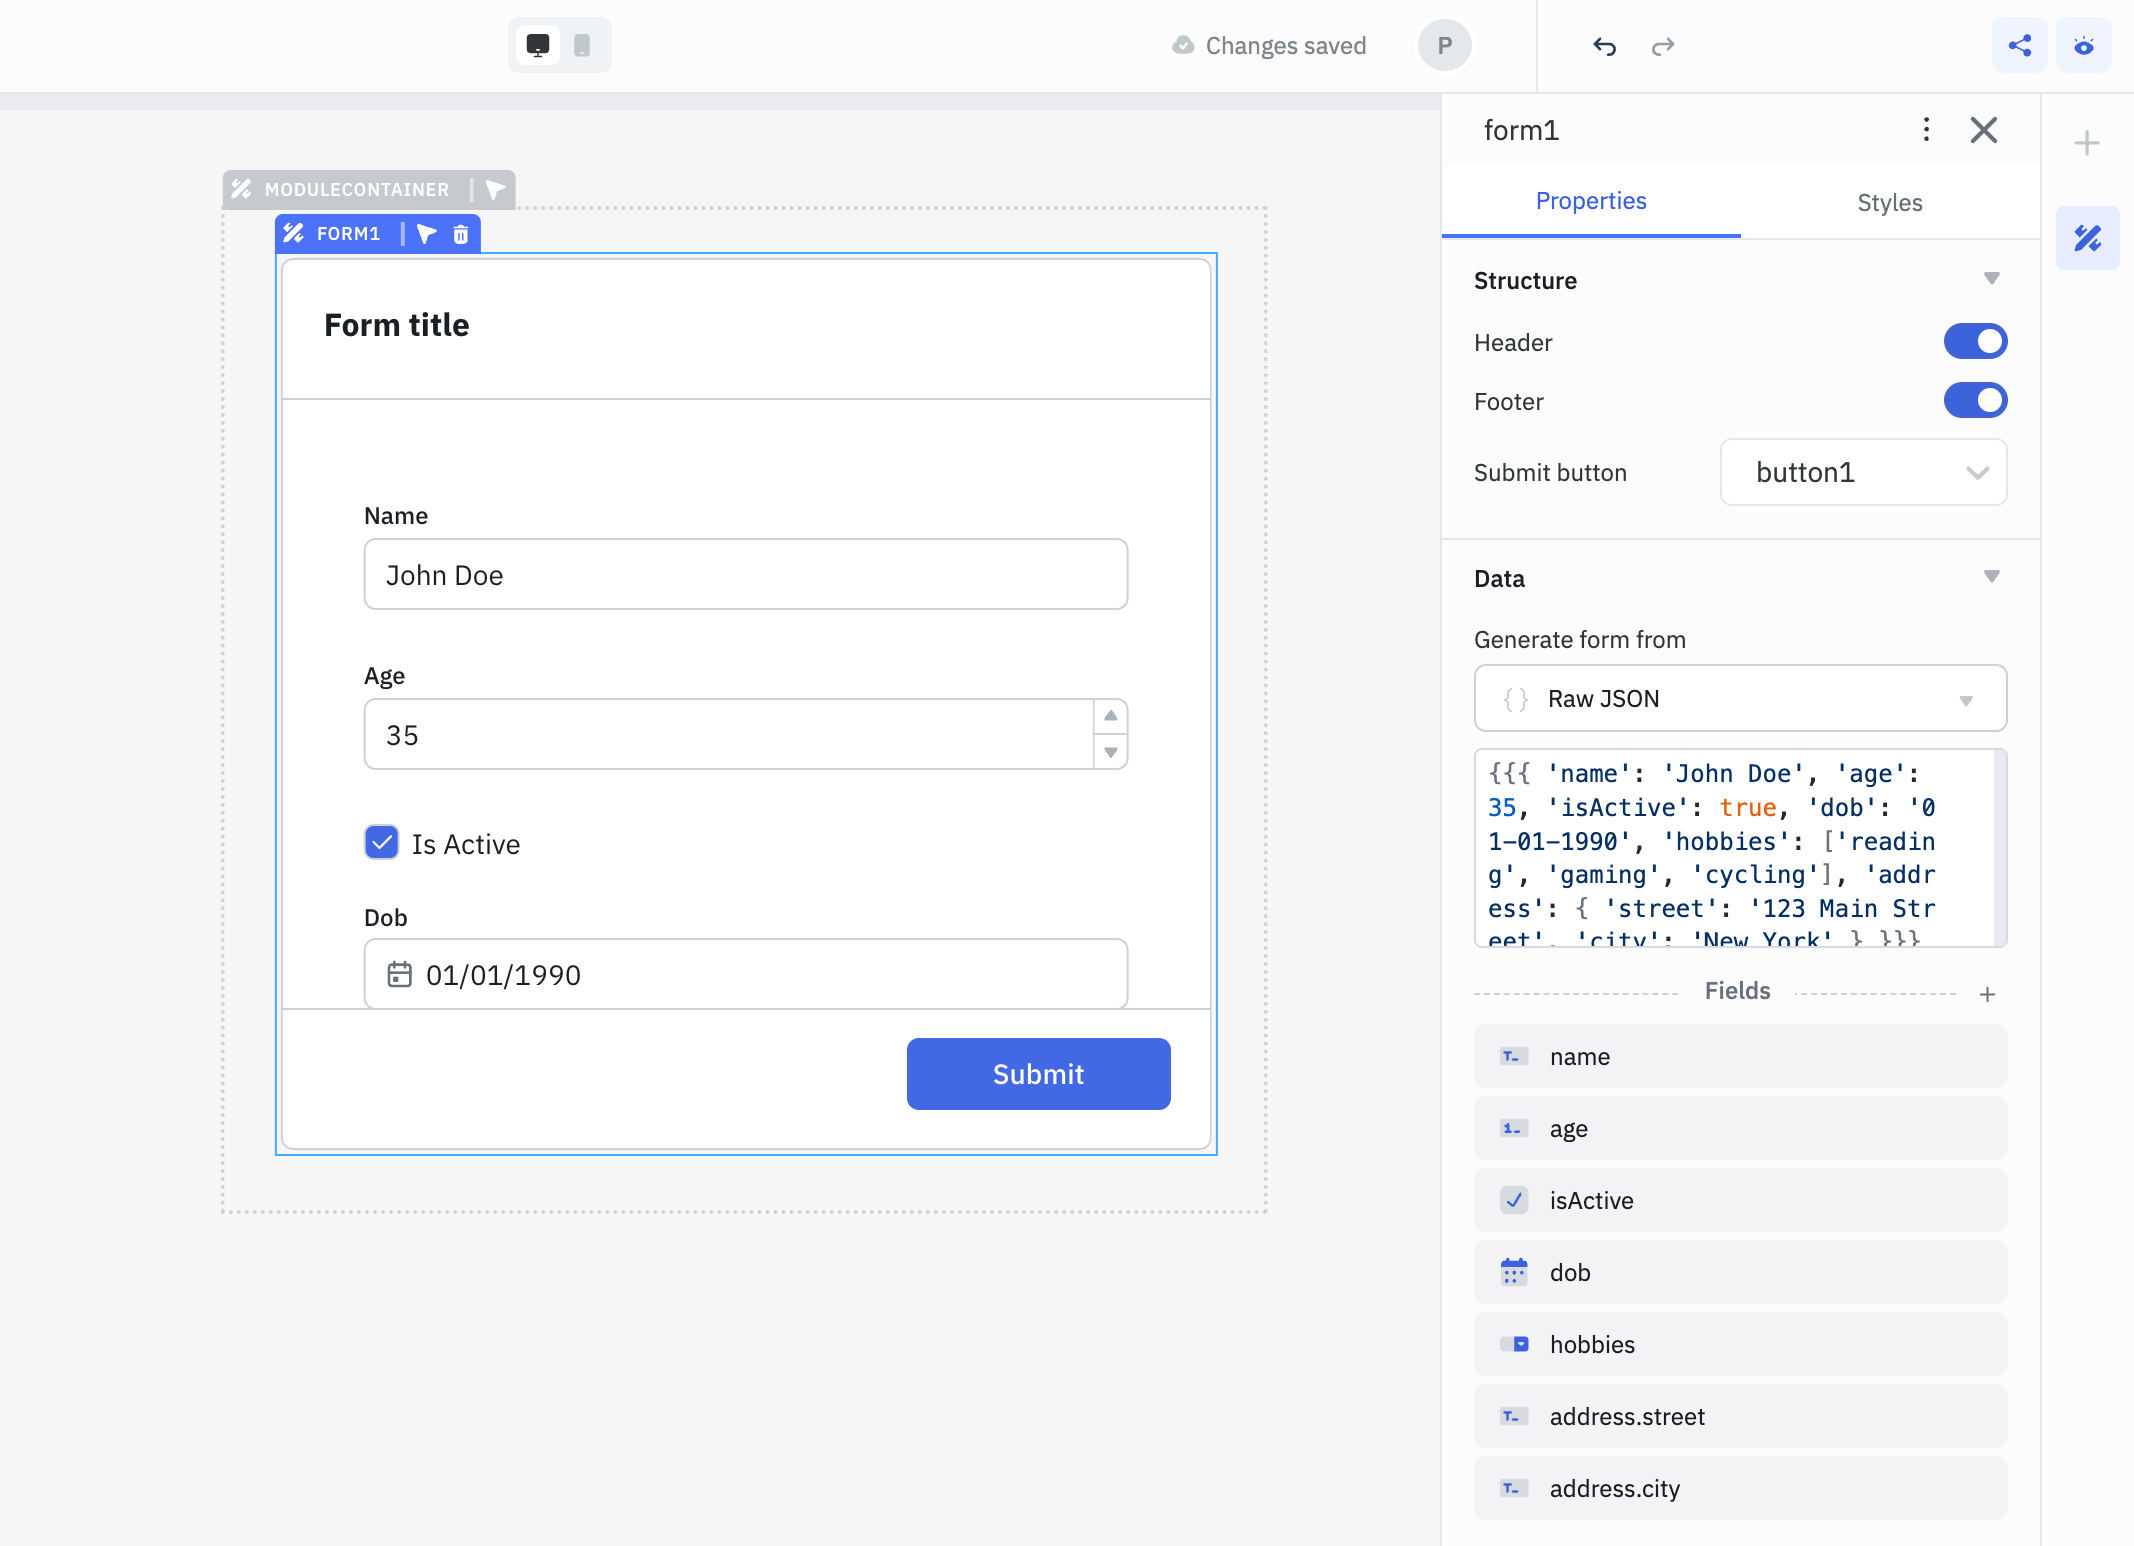
Task: Click the Name input containing John Doe
Action: (744, 574)
